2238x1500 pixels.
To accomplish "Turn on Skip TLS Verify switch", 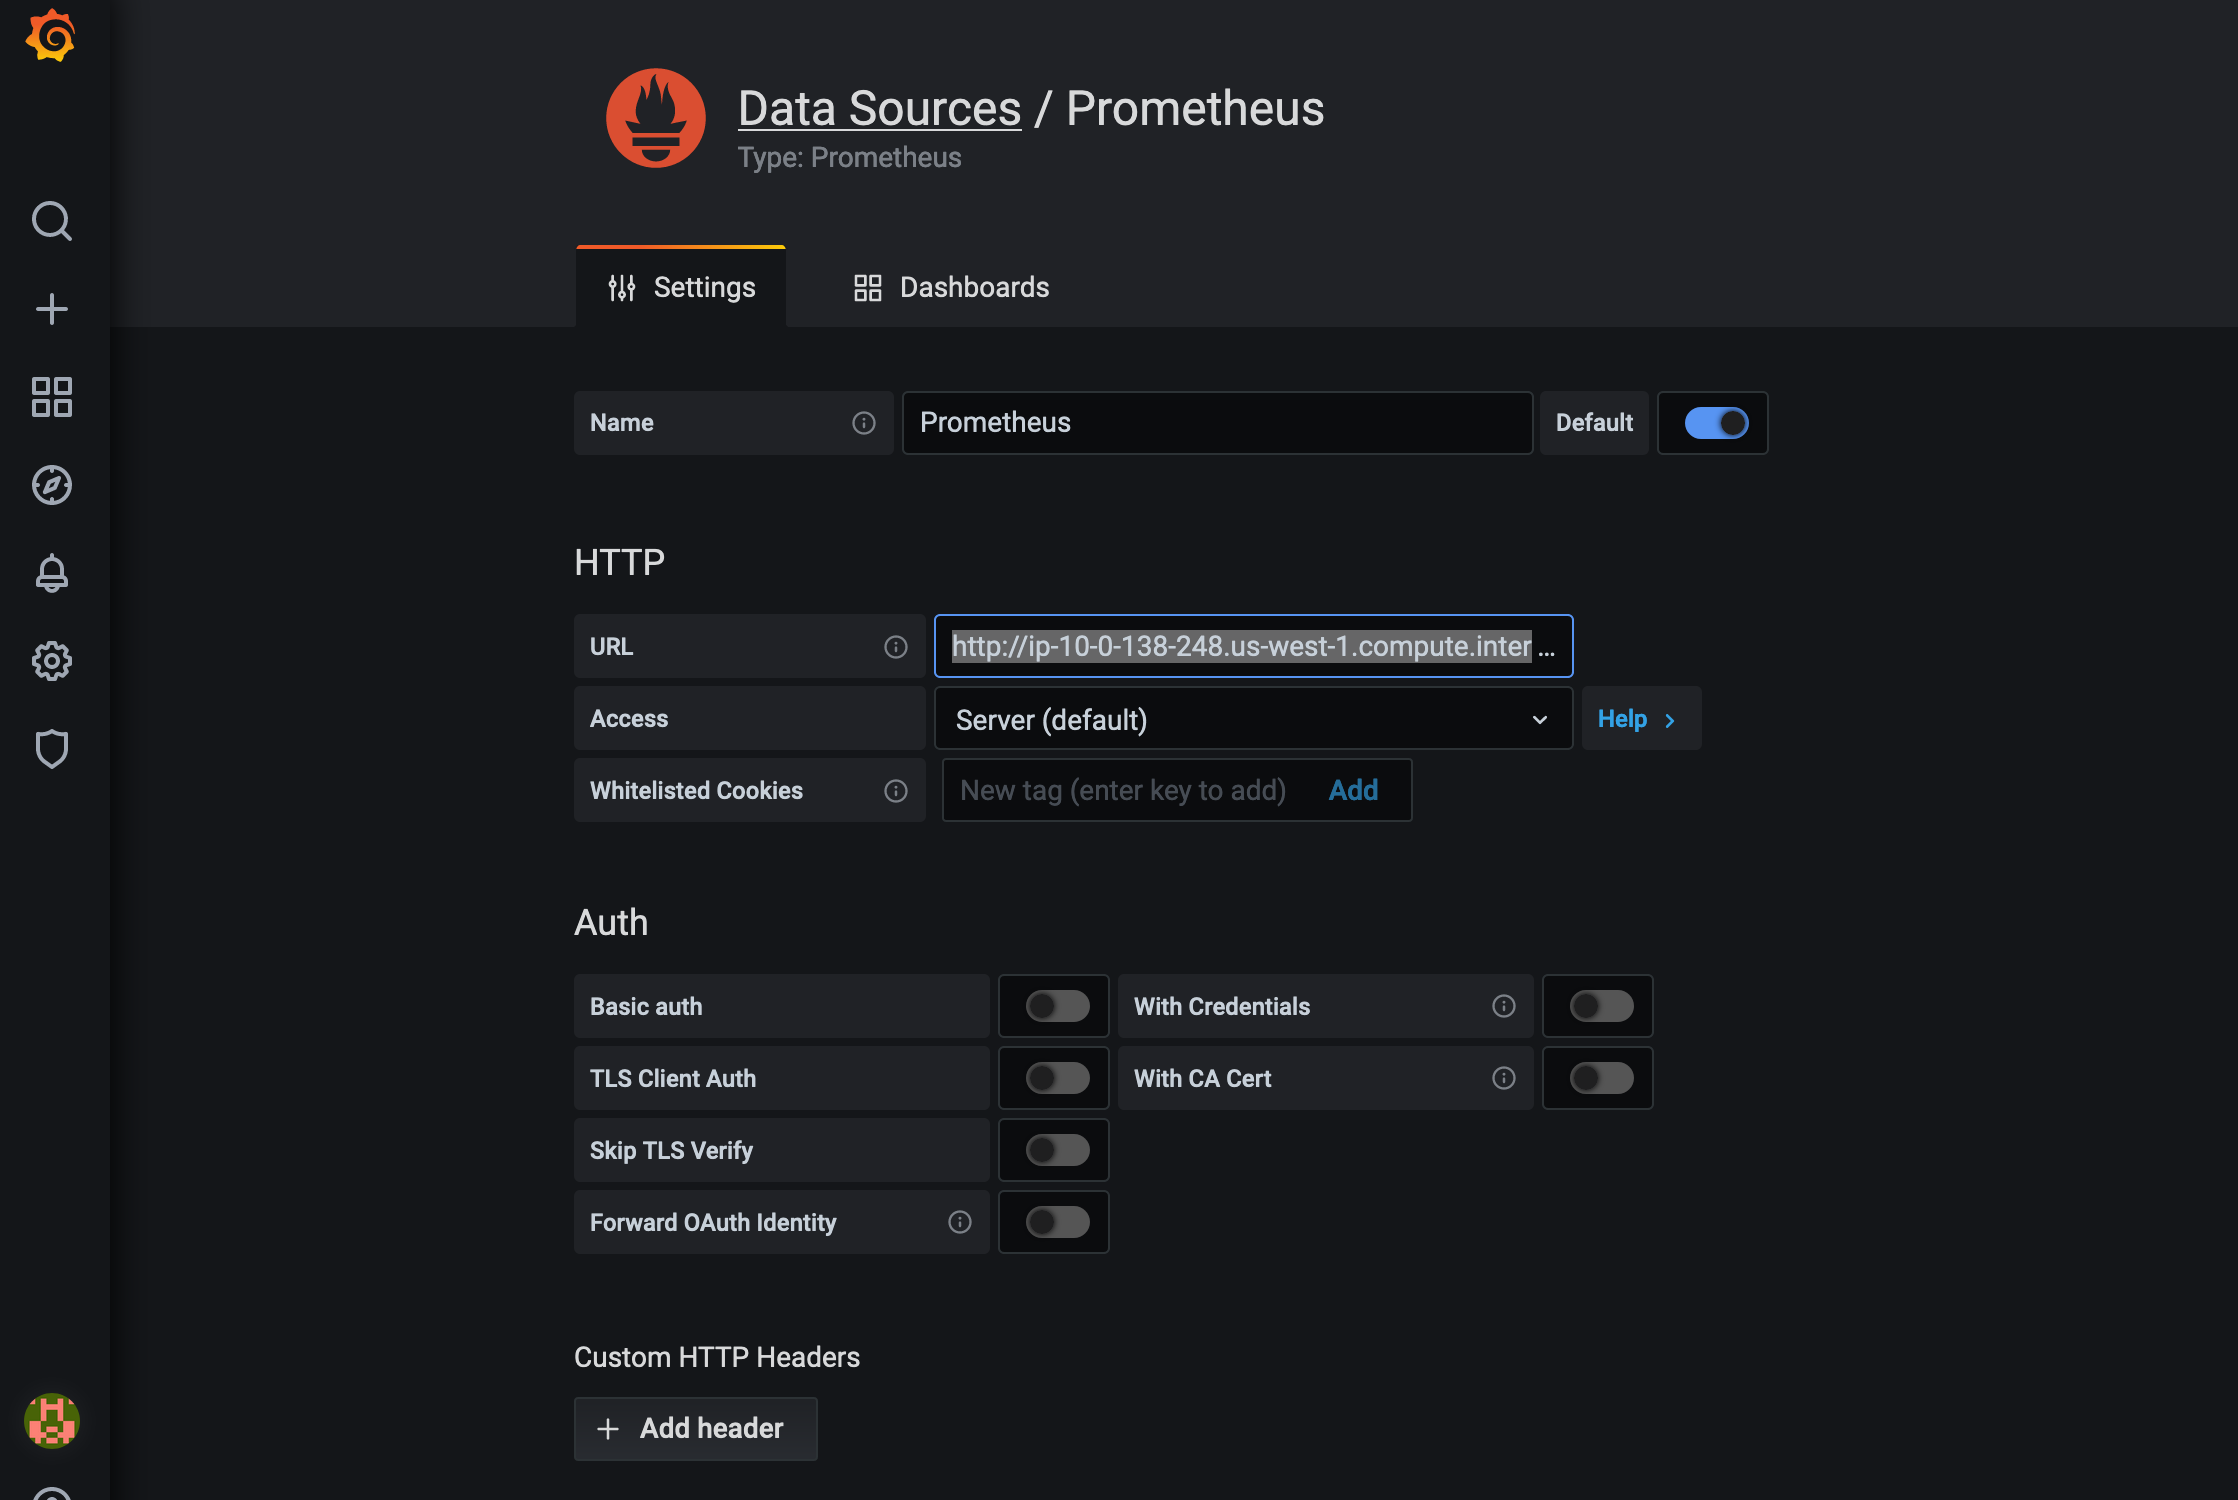I will tap(1056, 1150).
